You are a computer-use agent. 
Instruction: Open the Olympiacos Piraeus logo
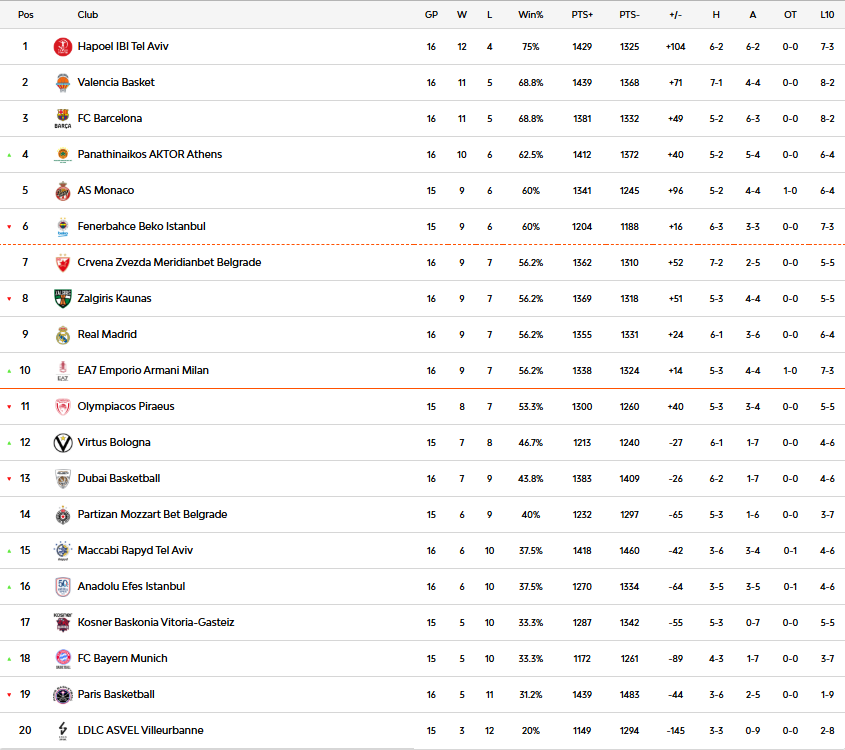63,407
